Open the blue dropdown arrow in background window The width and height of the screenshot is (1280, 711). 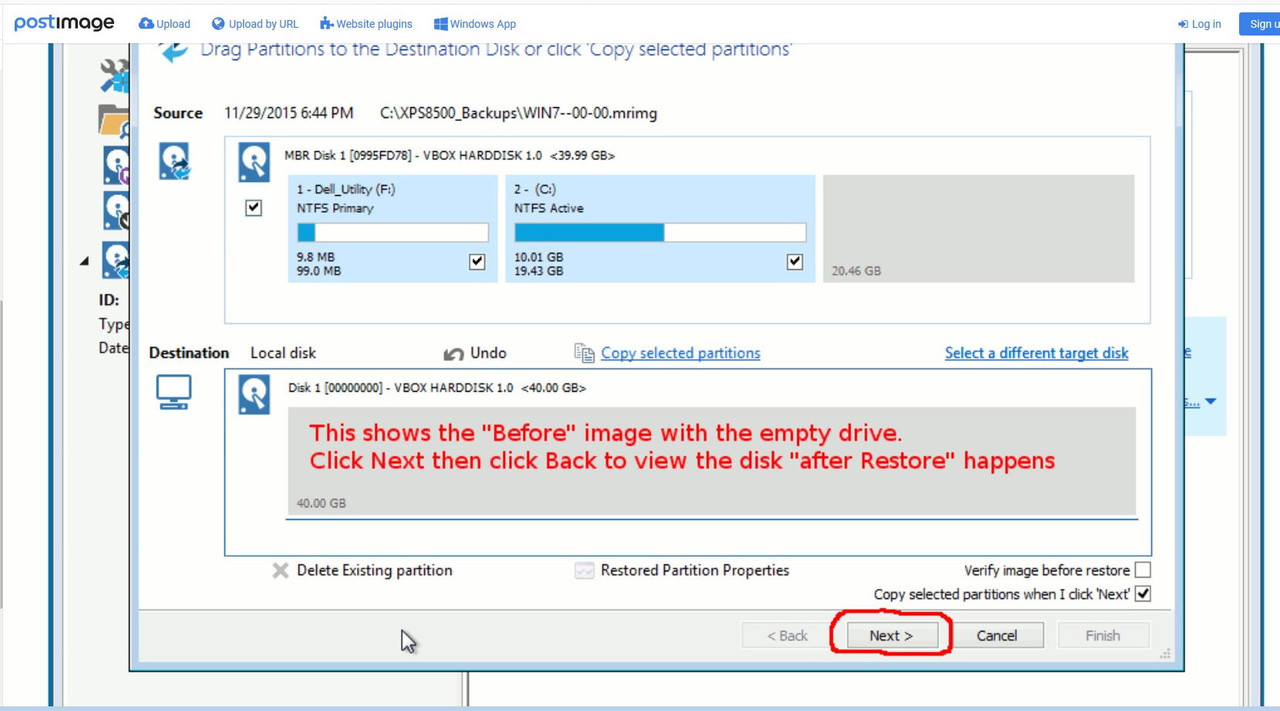pyautogui.click(x=1210, y=402)
